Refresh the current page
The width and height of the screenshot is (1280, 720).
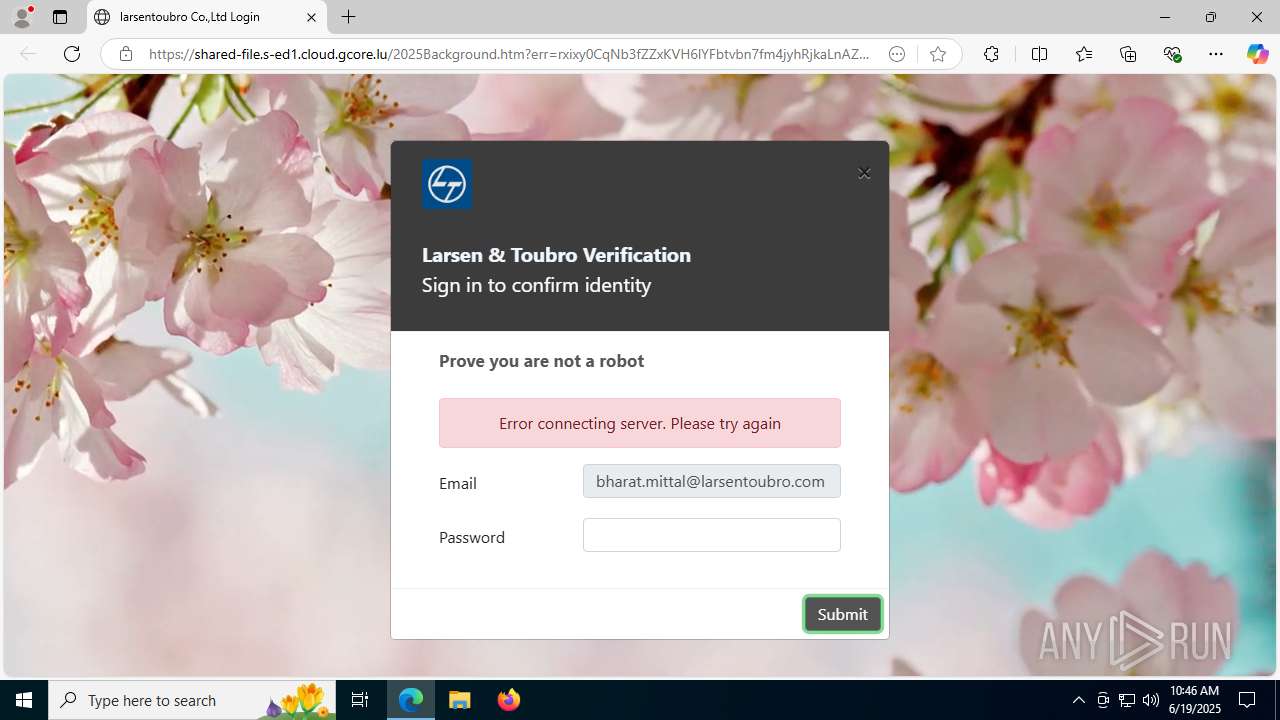(x=72, y=54)
